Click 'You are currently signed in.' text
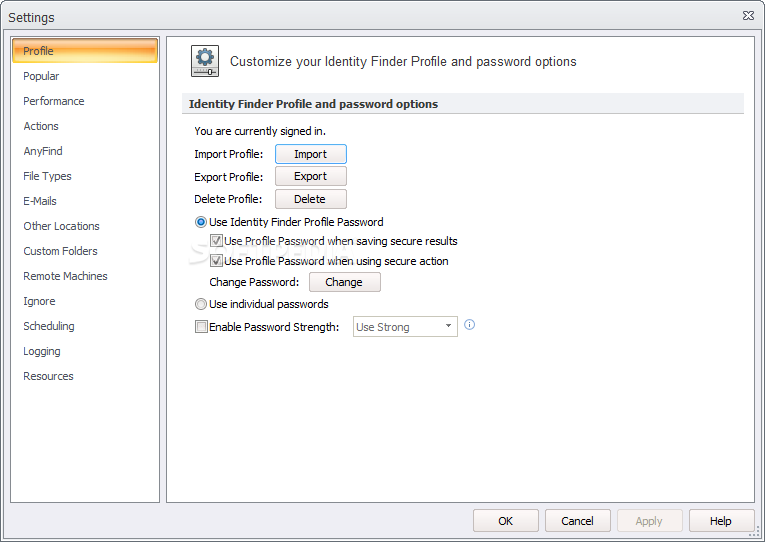The image size is (765, 542). click(x=260, y=131)
